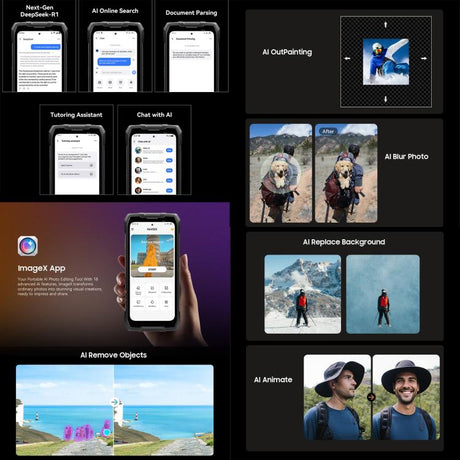Click the downward arrow in AI OutPainting
Viewport: 460px width, 460px height.
click(x=386, y=99)
